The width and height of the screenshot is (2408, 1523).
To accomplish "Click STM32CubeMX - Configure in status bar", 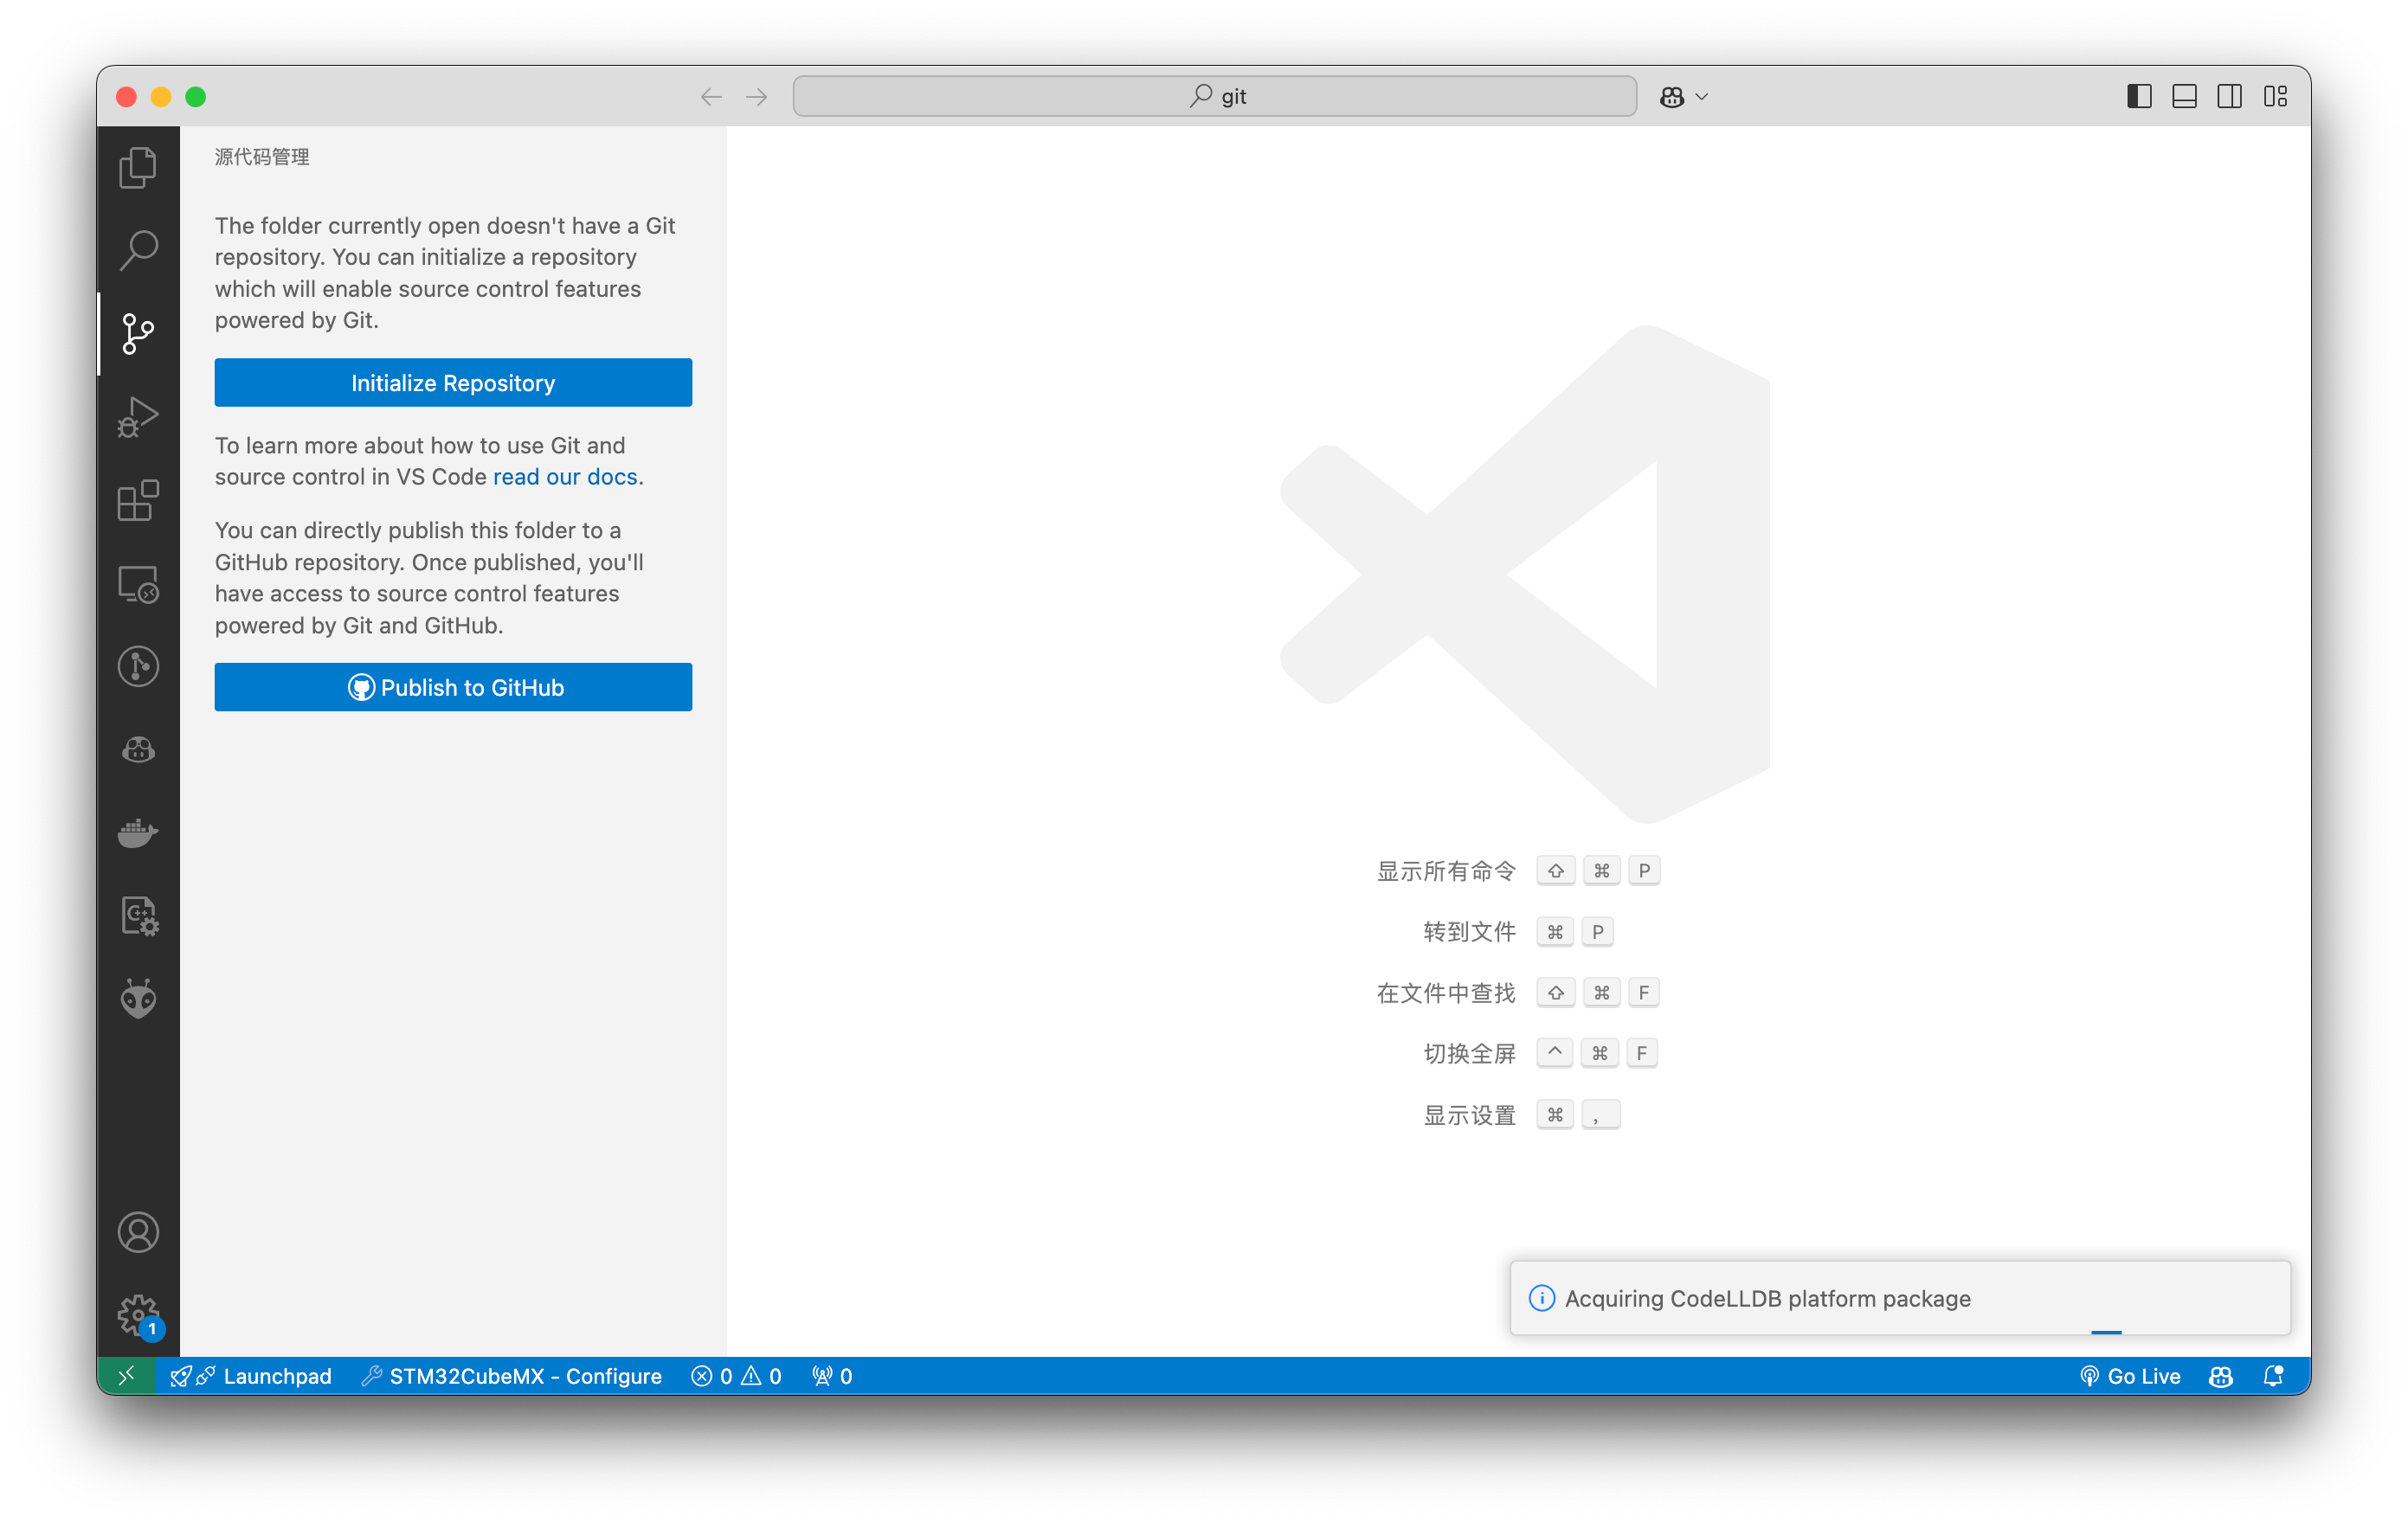I will tap(511, 1376).
